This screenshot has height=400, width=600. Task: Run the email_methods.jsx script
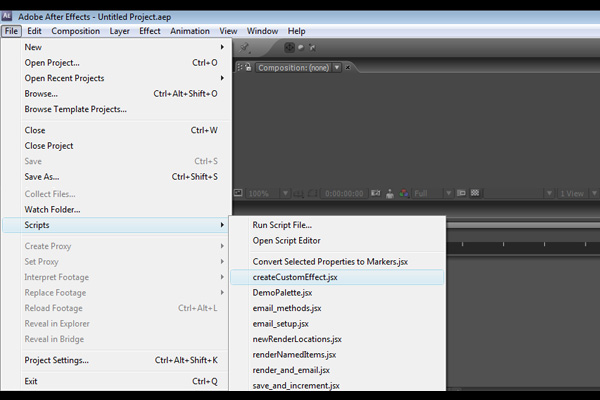337,308
